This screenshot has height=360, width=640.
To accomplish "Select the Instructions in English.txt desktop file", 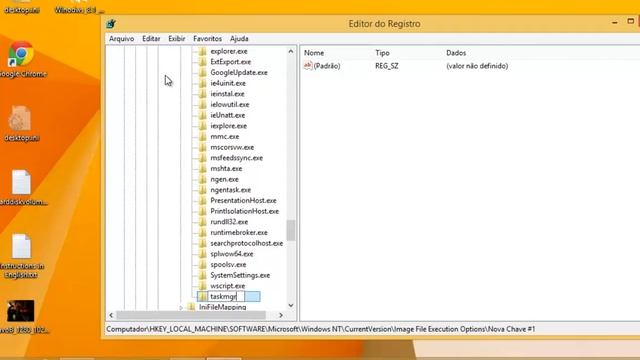I will [21, 256].
